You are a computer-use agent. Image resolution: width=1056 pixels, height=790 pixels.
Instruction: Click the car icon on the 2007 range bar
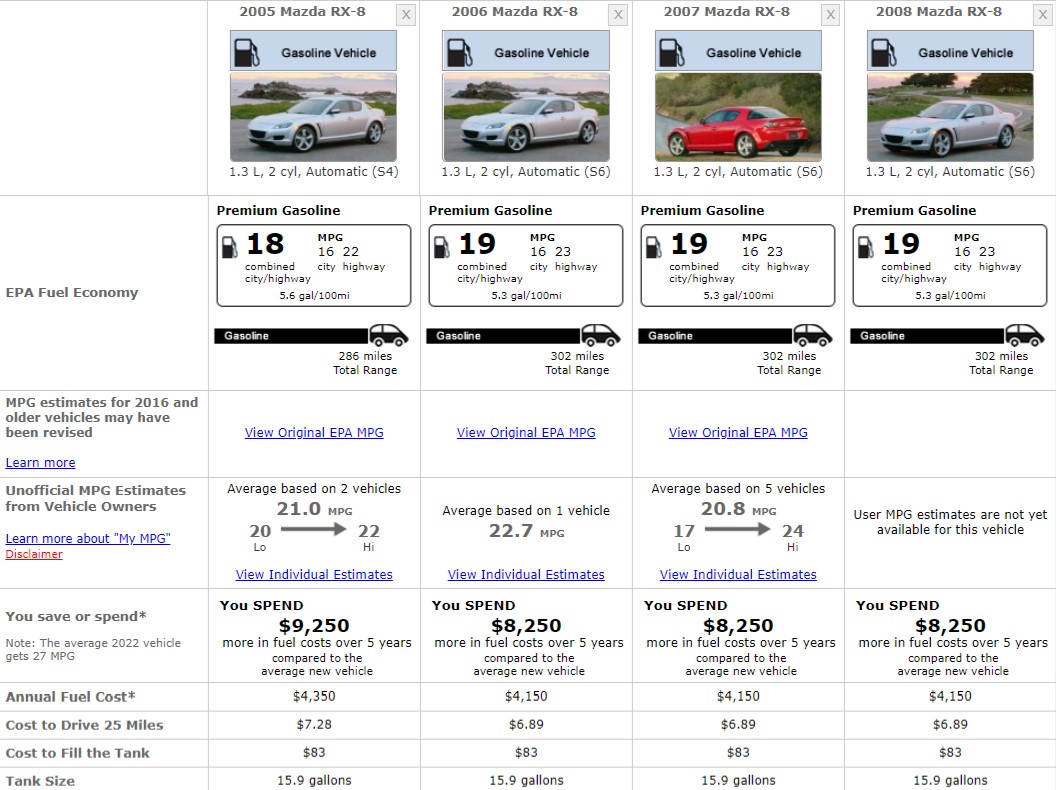pyautogui.click(x=813, y=335)
